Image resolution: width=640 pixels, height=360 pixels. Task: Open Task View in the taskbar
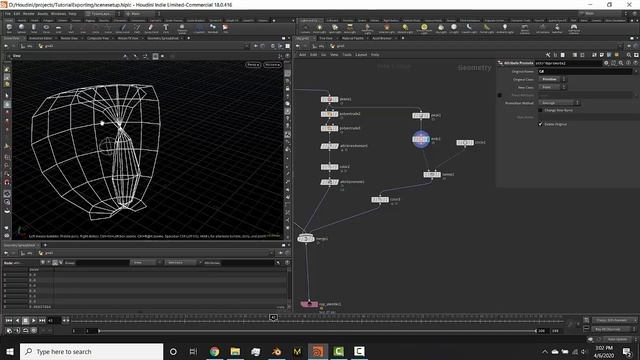coord(193,351)
